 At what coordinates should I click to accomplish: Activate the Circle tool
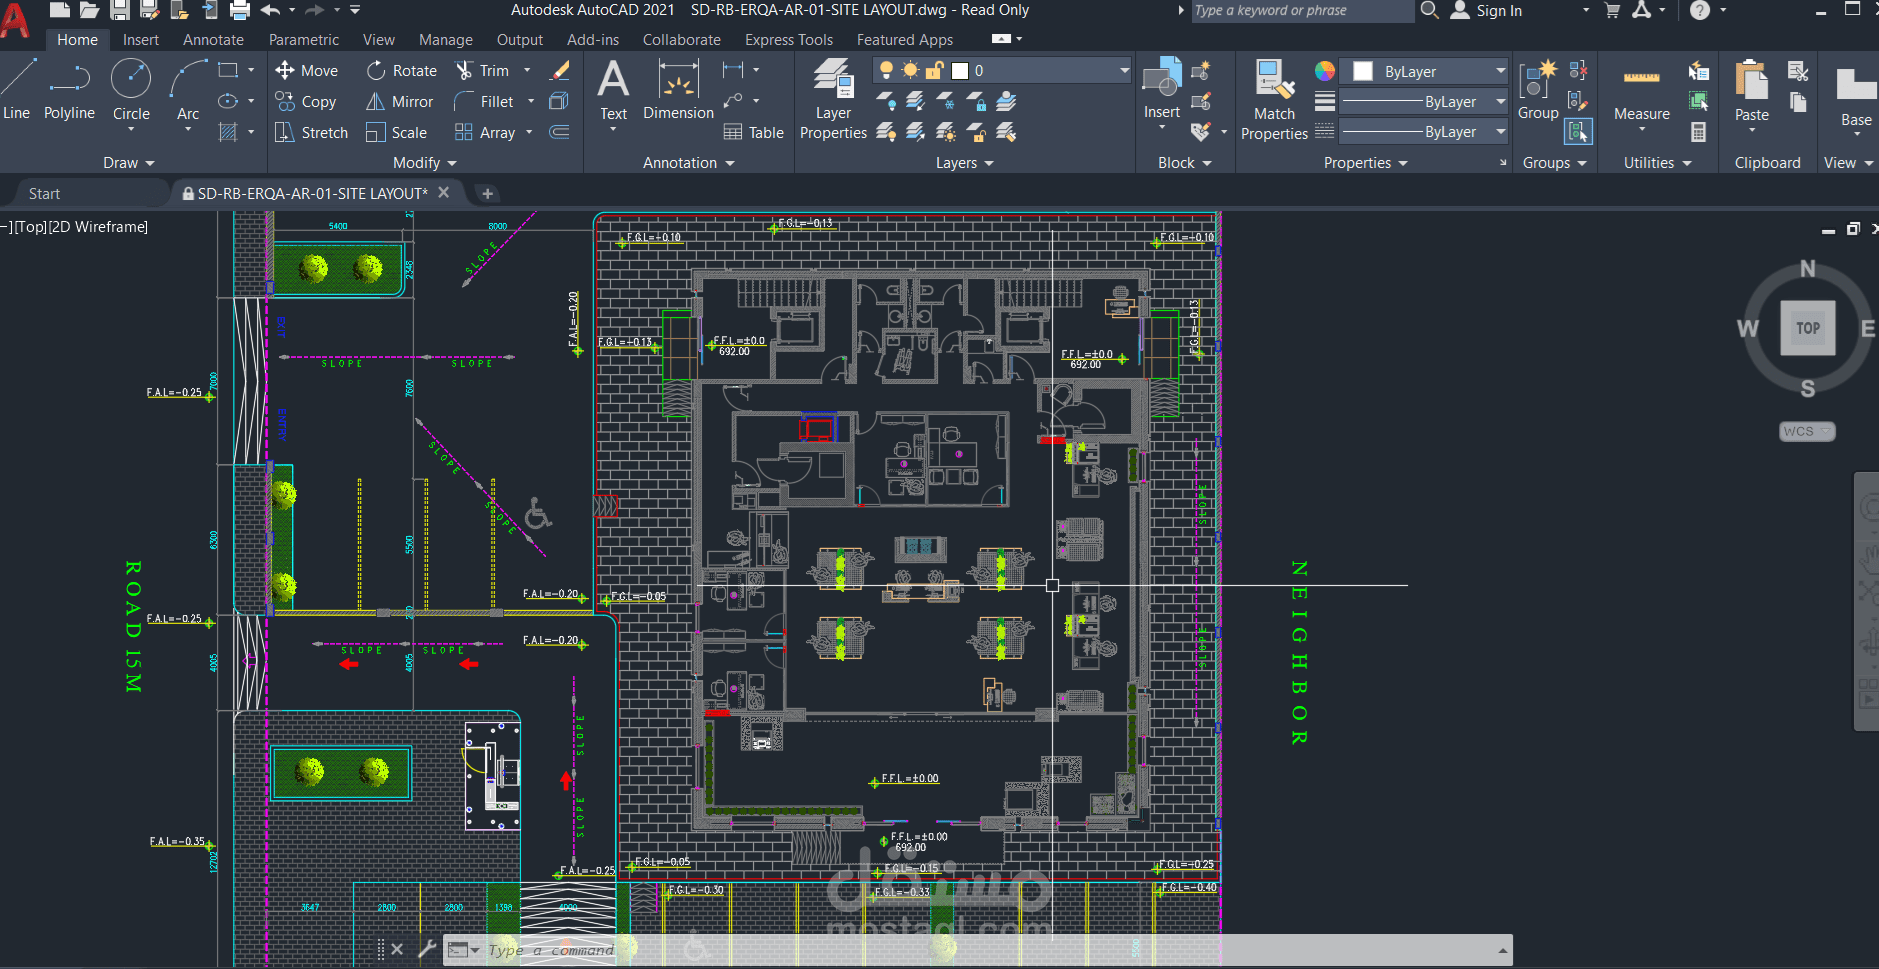click(x=131, y=89)
